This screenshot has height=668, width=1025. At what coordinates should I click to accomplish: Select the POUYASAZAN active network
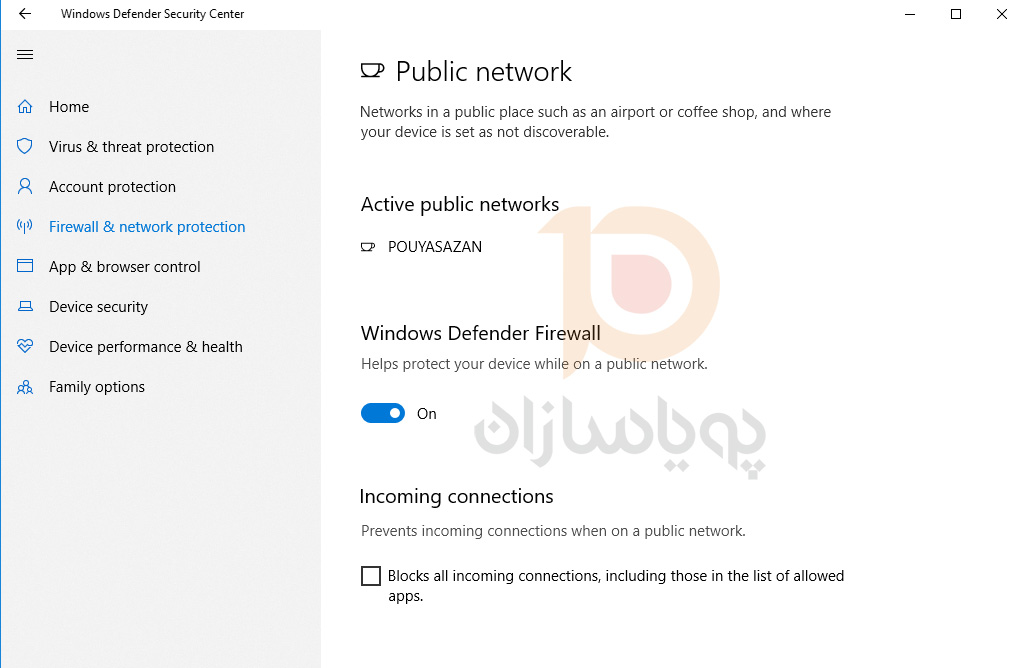(x=435, y=247)
